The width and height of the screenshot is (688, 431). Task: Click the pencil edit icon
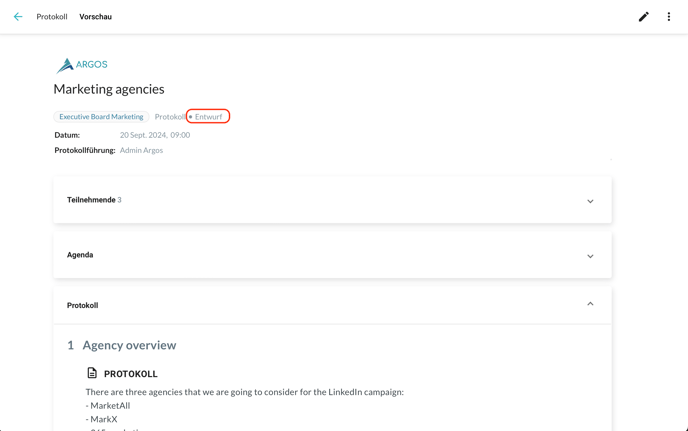643,17
